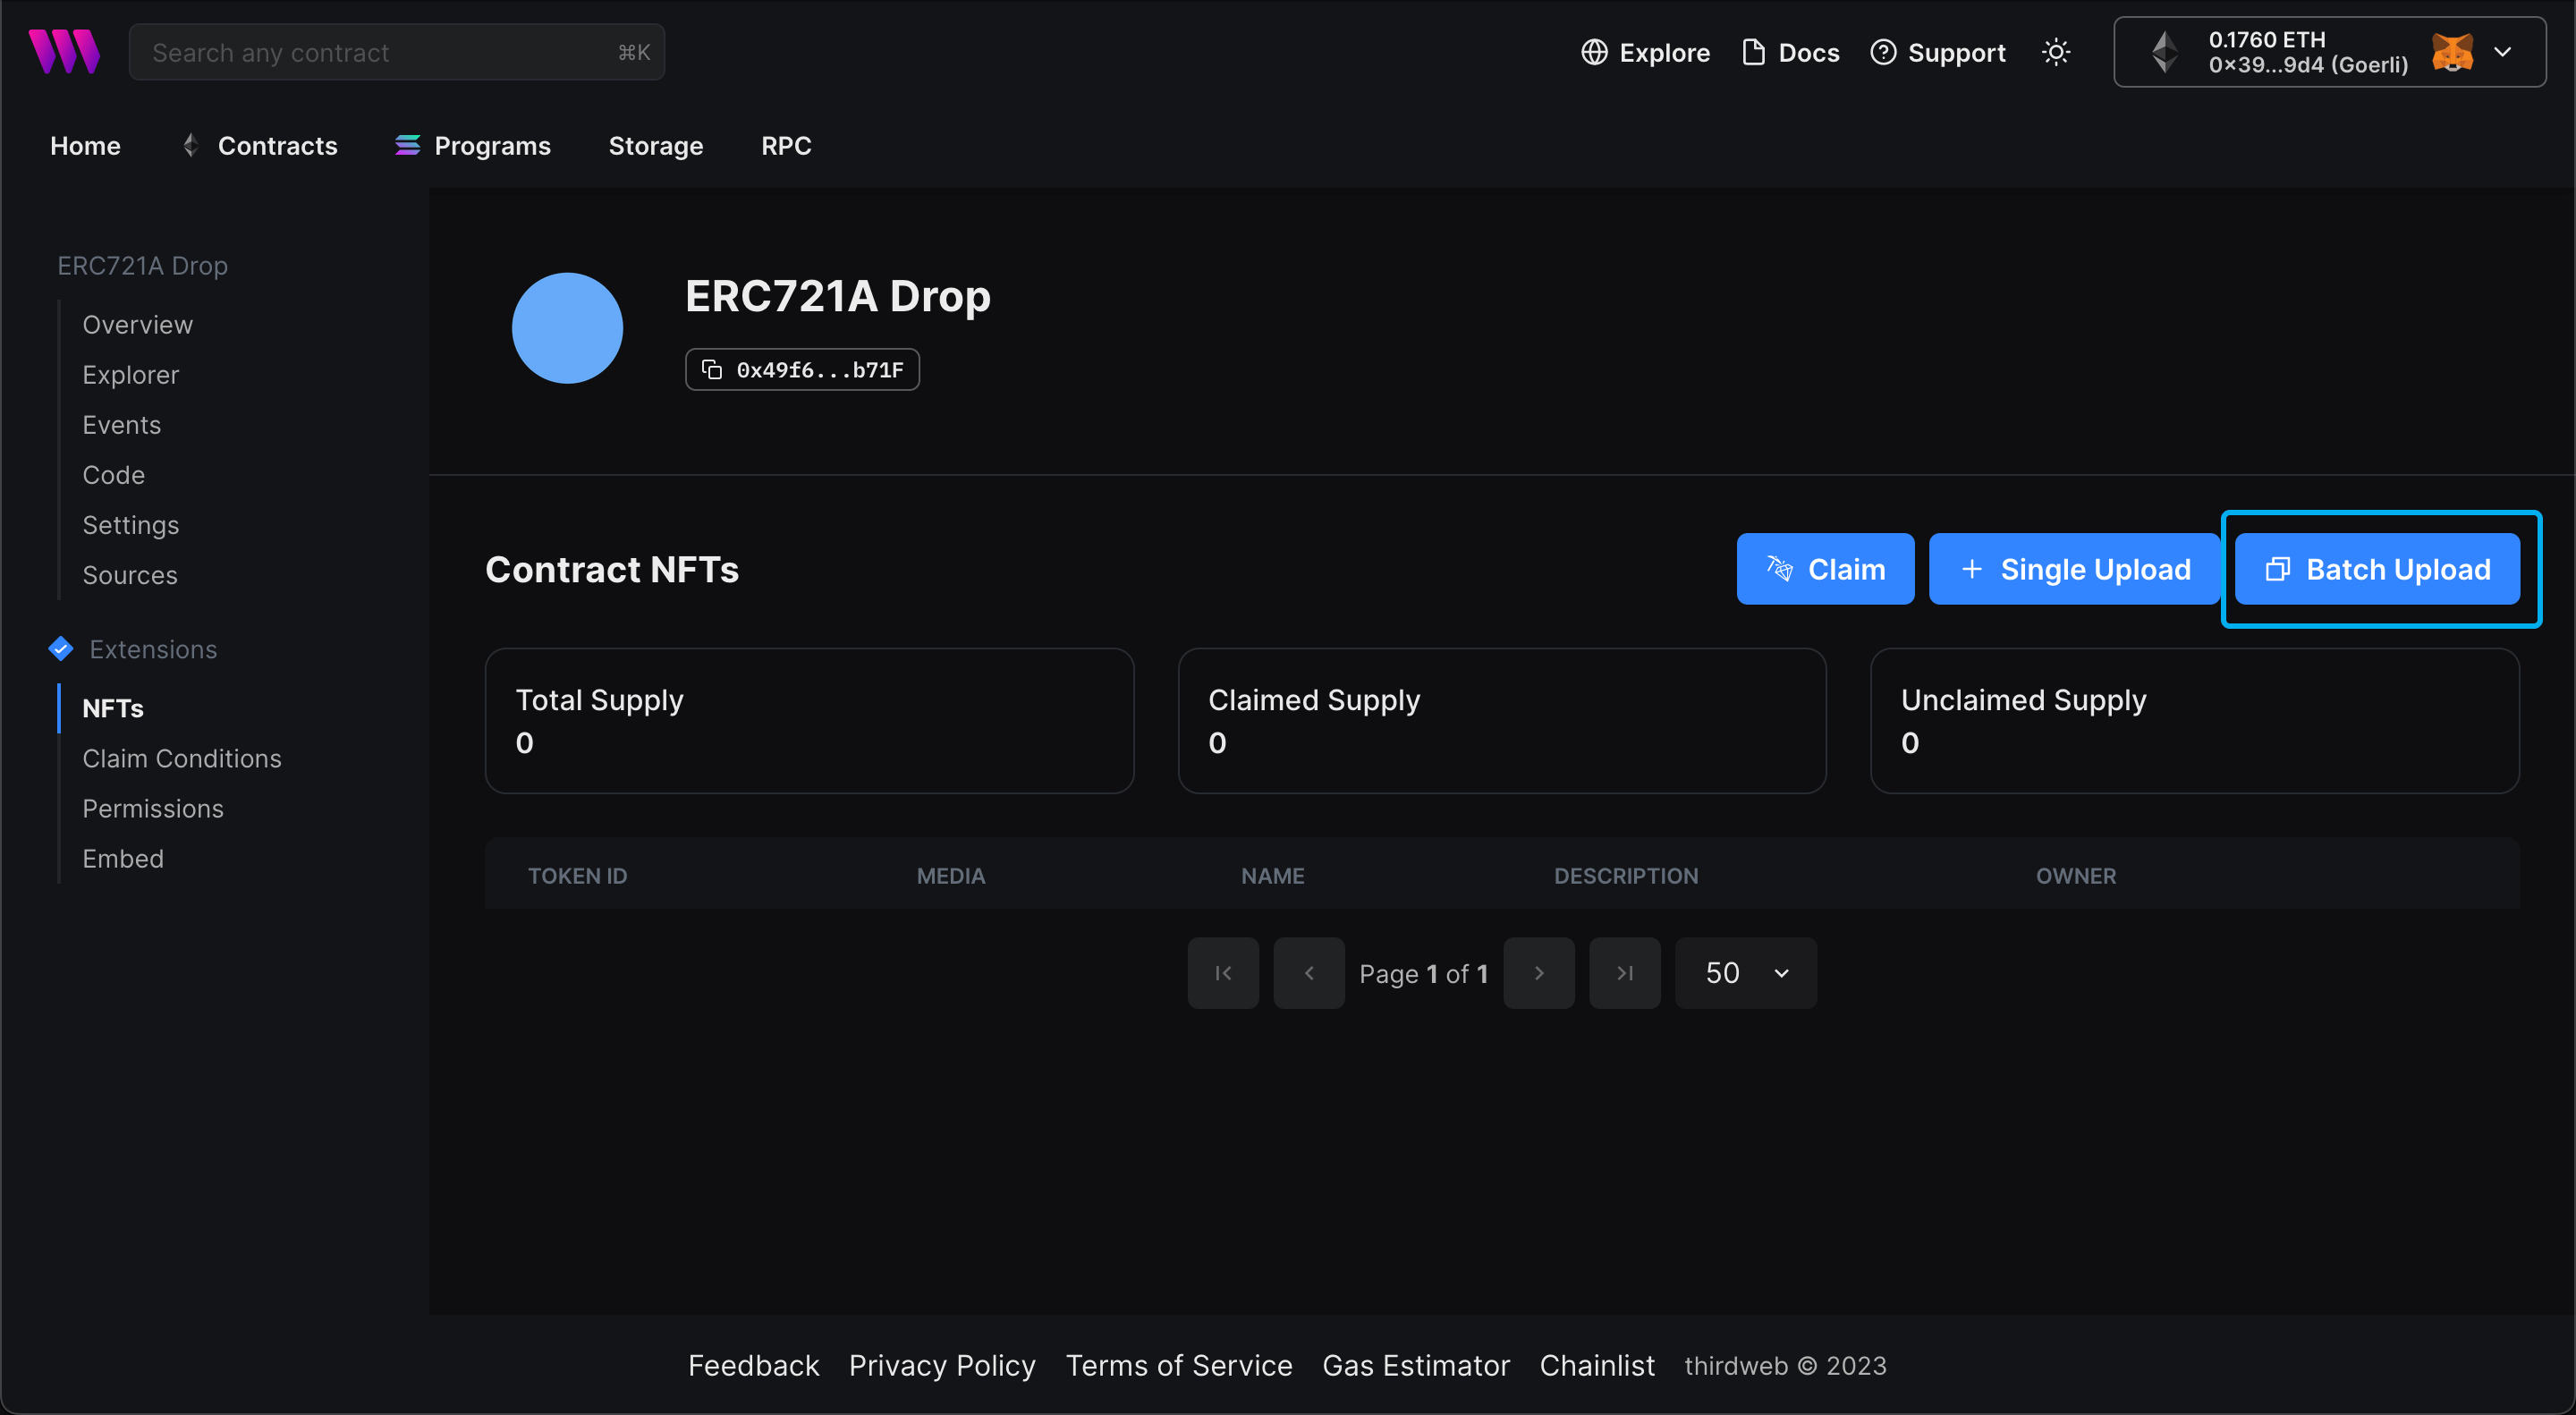Image resolution: width=2576 pixels, height=1415 pixels.
Task: Click the globe icon next to Explore
Action: point(1594,52)
